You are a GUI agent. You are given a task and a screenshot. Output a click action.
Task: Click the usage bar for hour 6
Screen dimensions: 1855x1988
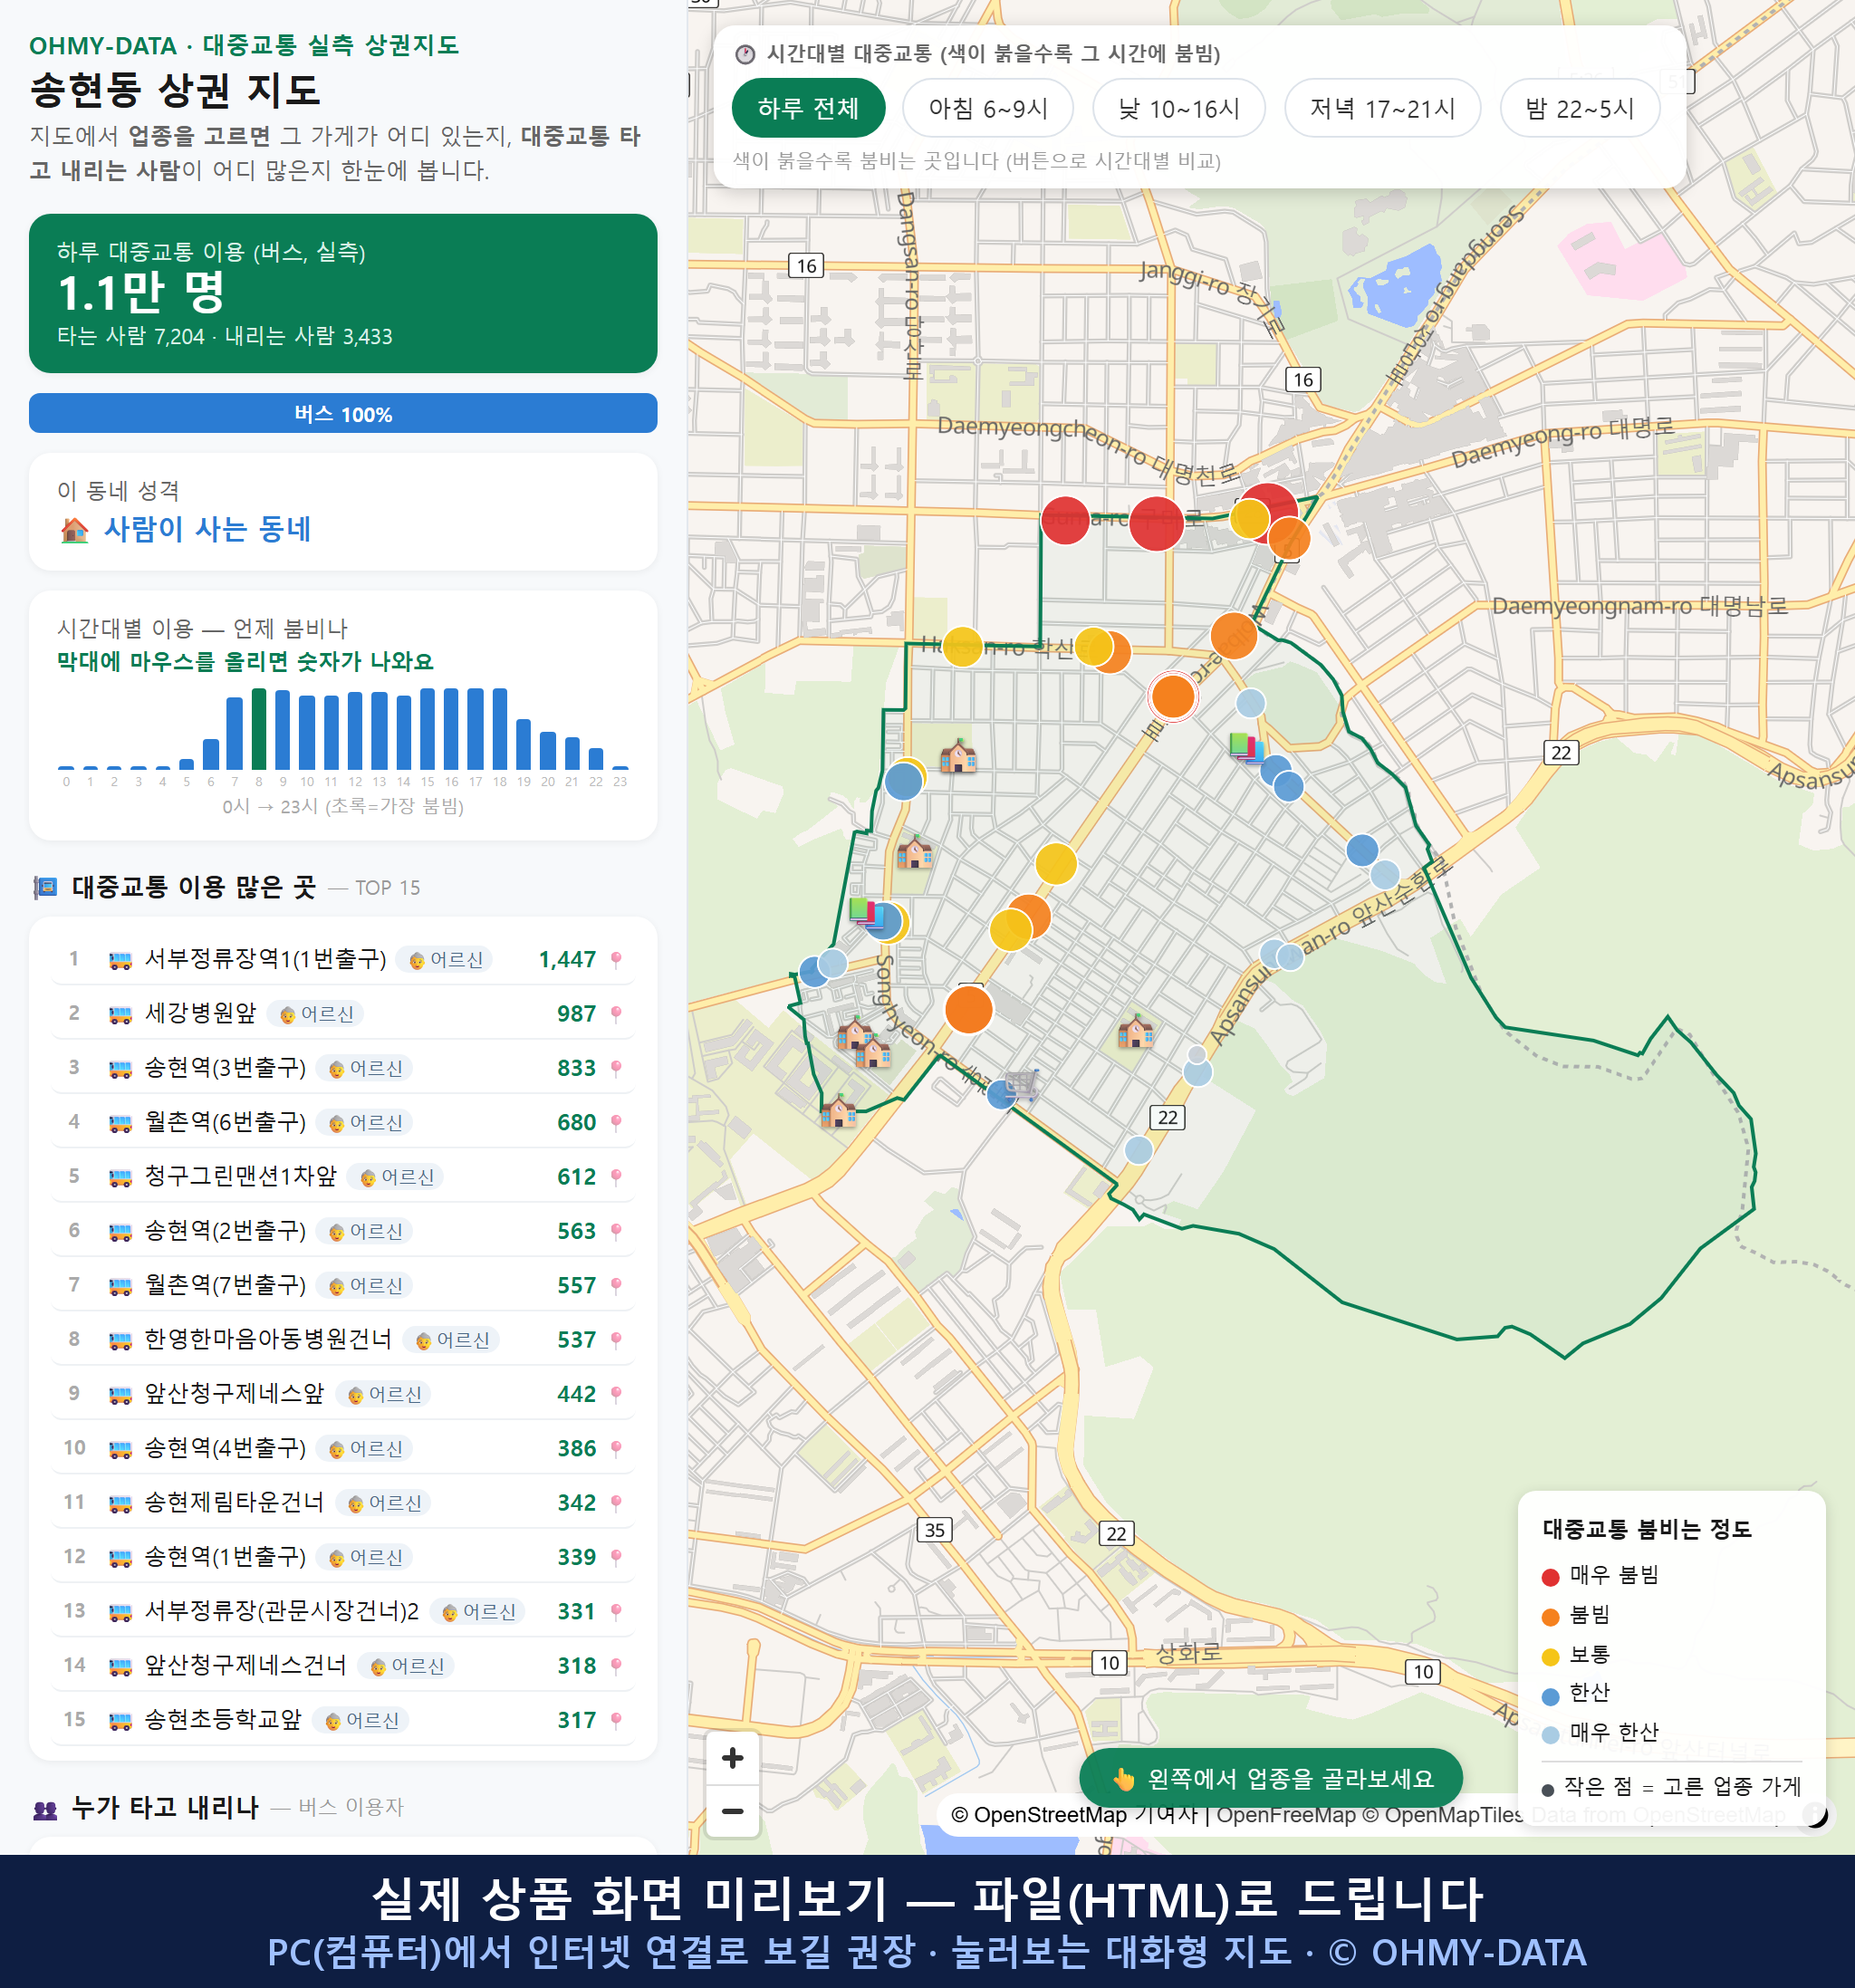[x=211, y=754]
